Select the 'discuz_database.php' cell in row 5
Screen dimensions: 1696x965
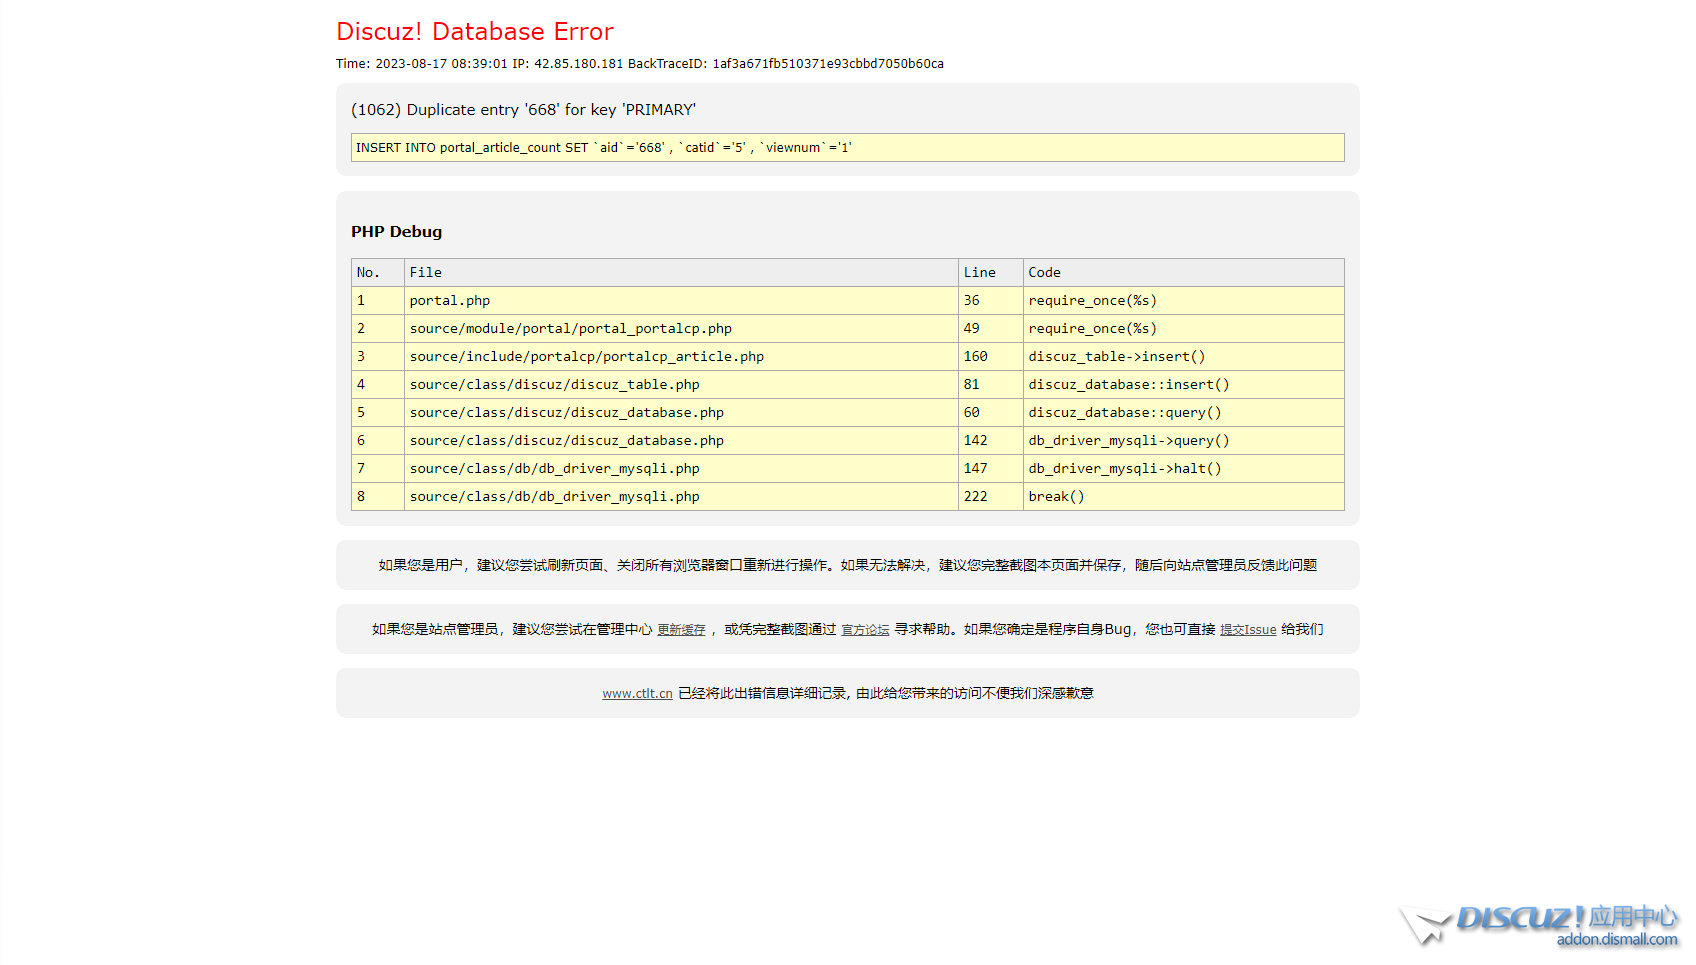coord(681,413)
